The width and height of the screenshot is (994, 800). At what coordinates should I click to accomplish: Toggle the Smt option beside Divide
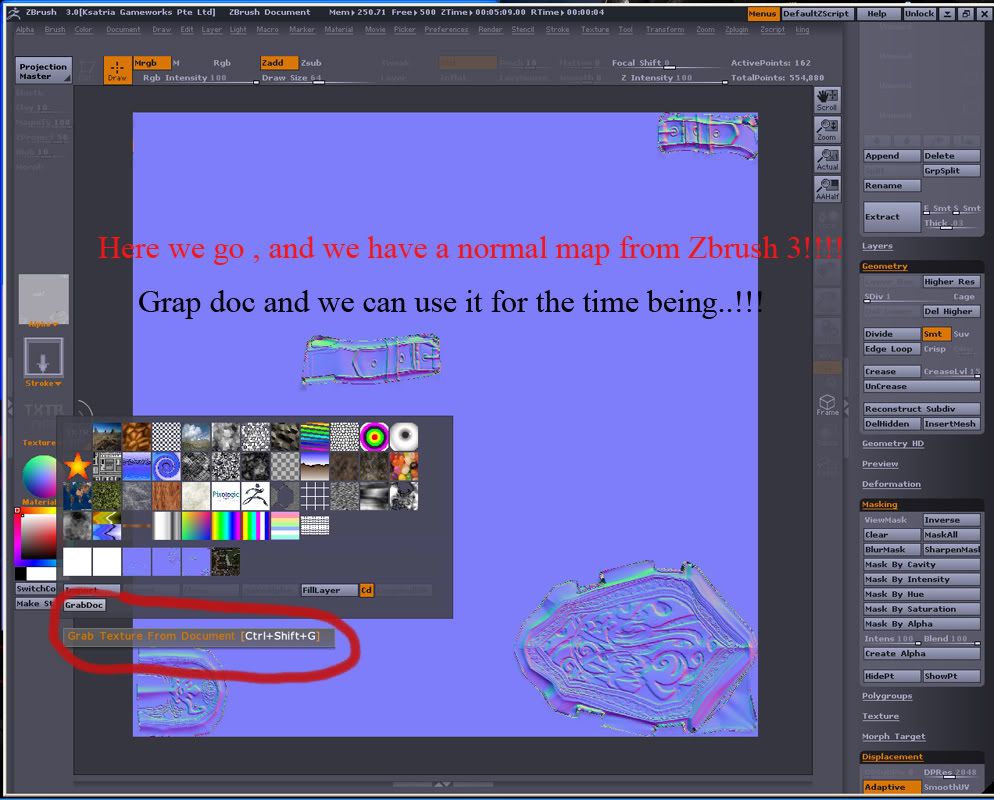[x=936, y=333]
